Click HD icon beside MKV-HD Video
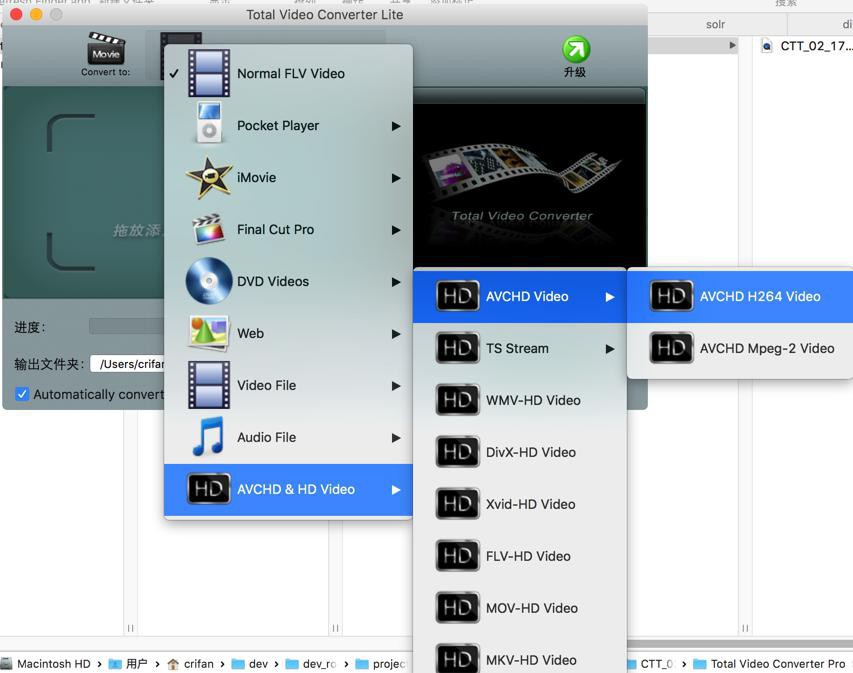The width and height of the screenshot is (853, 673). click(x=458, y=659)
